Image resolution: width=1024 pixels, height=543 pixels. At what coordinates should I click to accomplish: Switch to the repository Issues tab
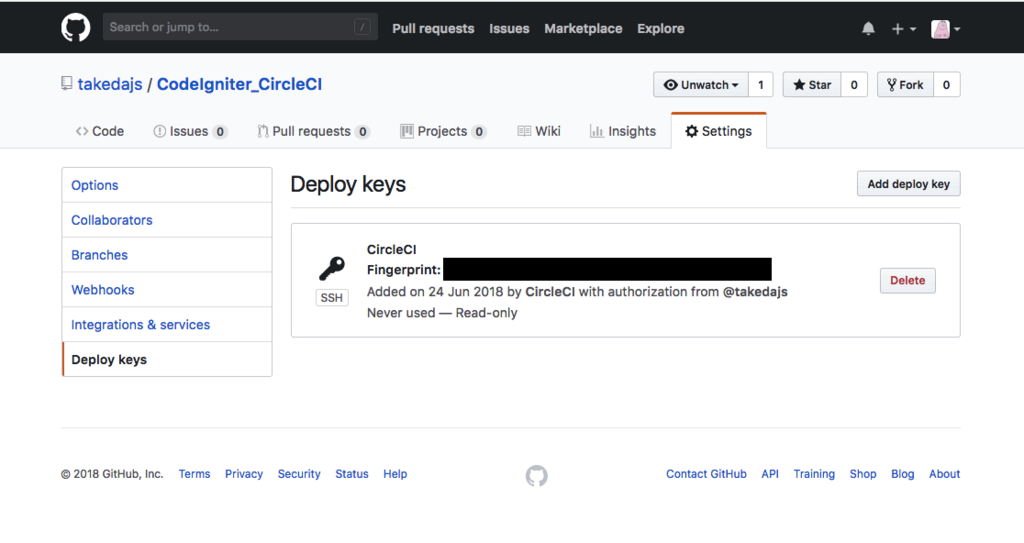tap(190, 131)
